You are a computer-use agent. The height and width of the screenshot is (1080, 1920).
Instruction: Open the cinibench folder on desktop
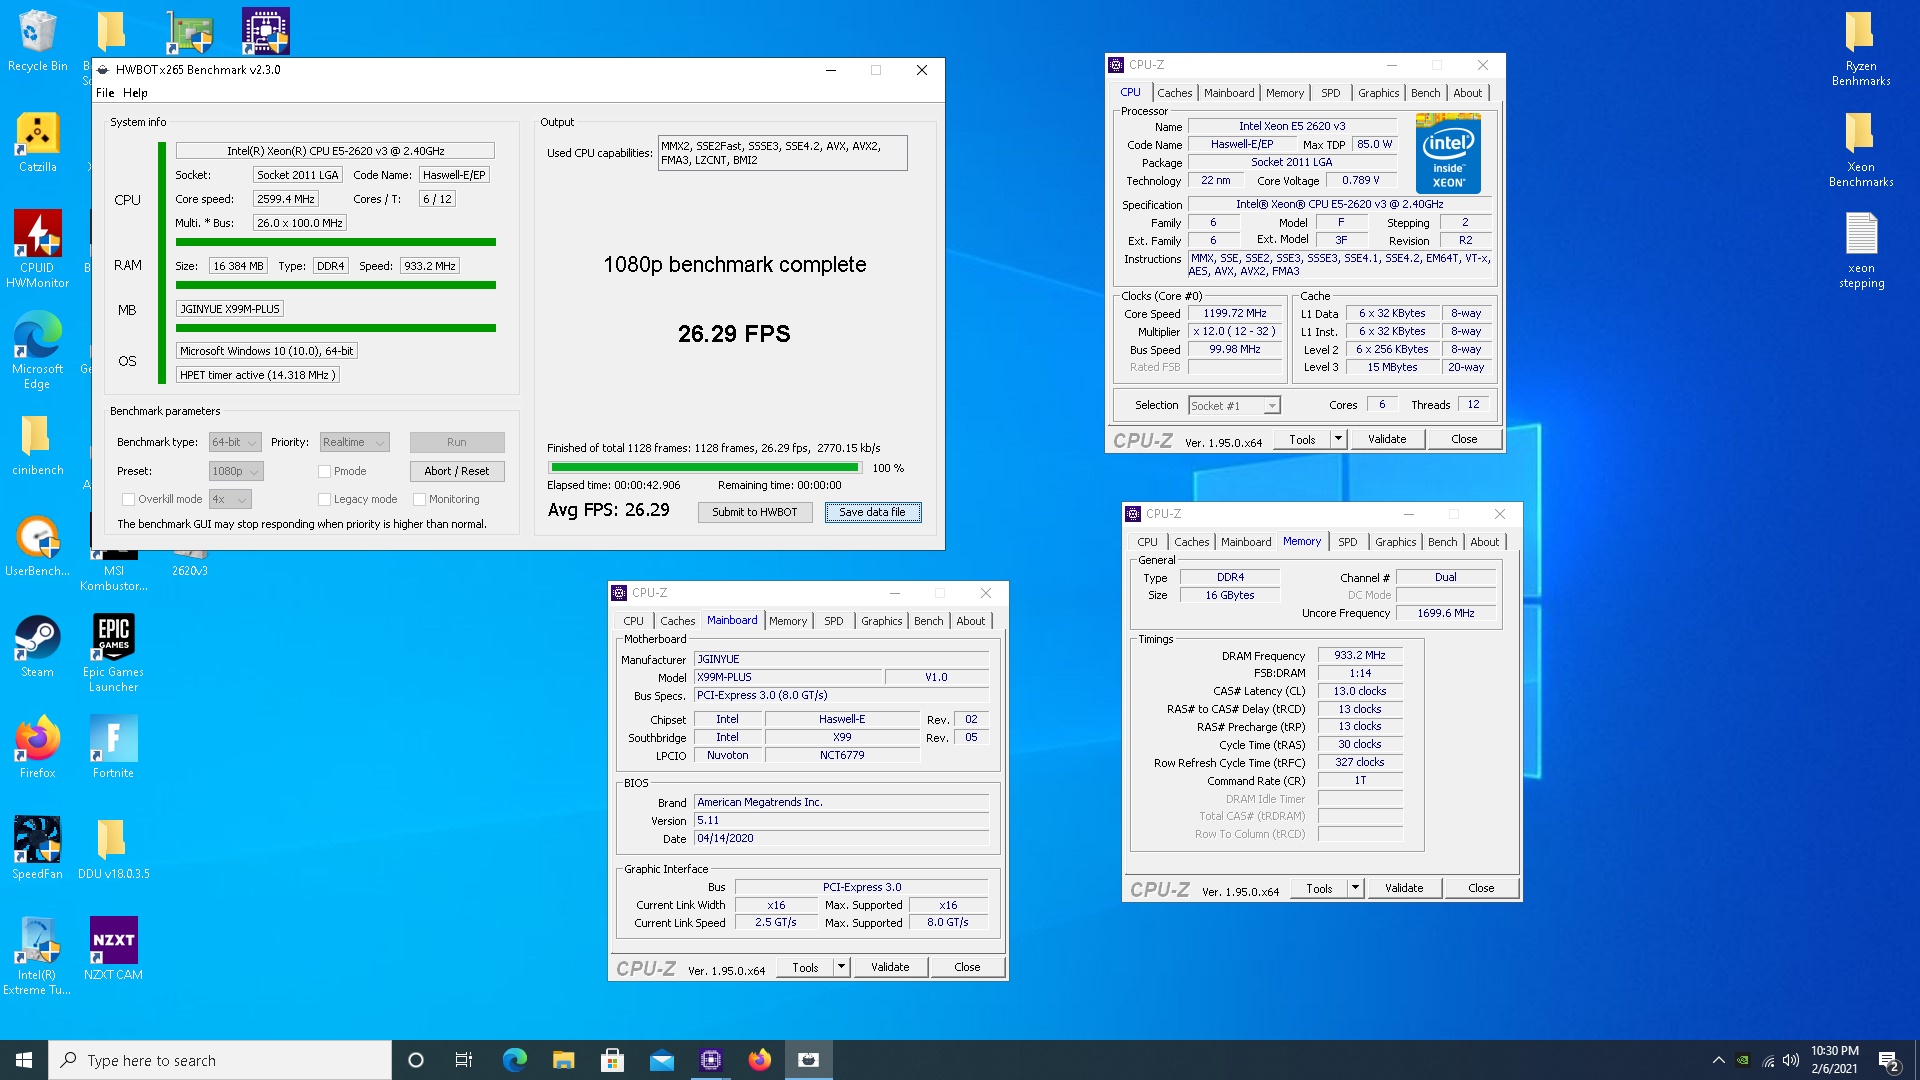point(37,446)
